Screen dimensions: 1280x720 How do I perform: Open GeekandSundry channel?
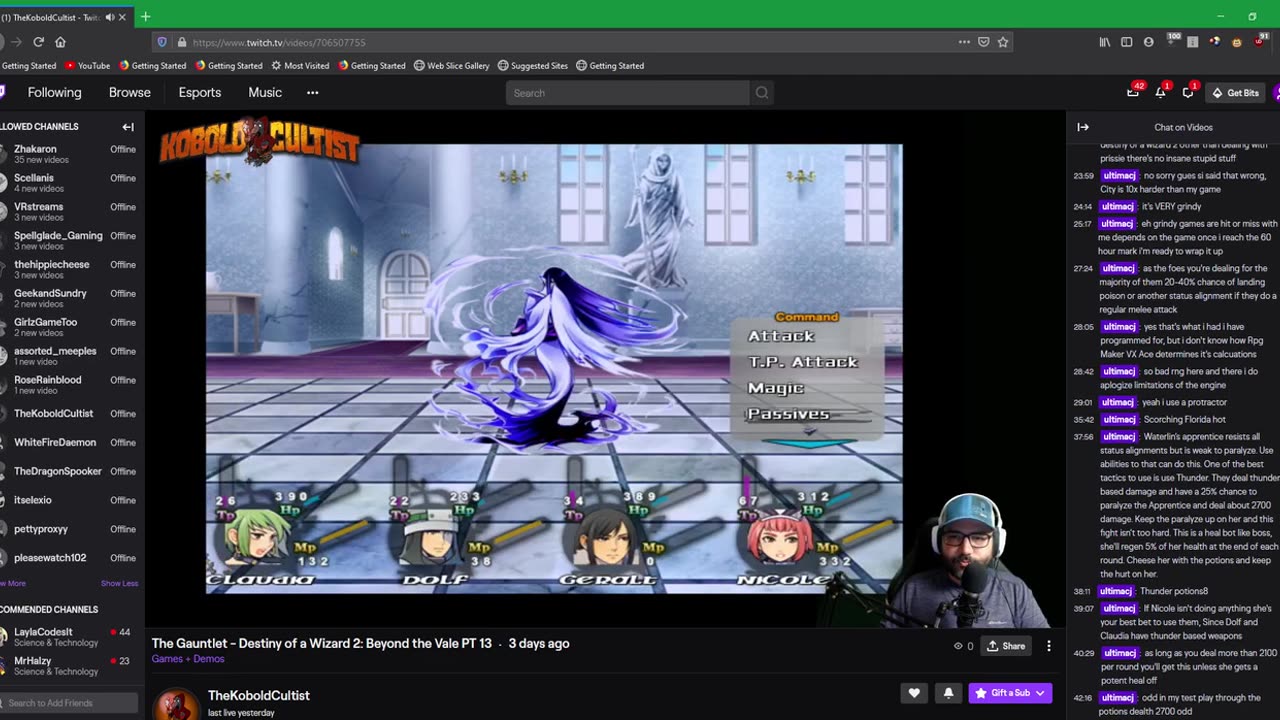(x=69, y=298)
